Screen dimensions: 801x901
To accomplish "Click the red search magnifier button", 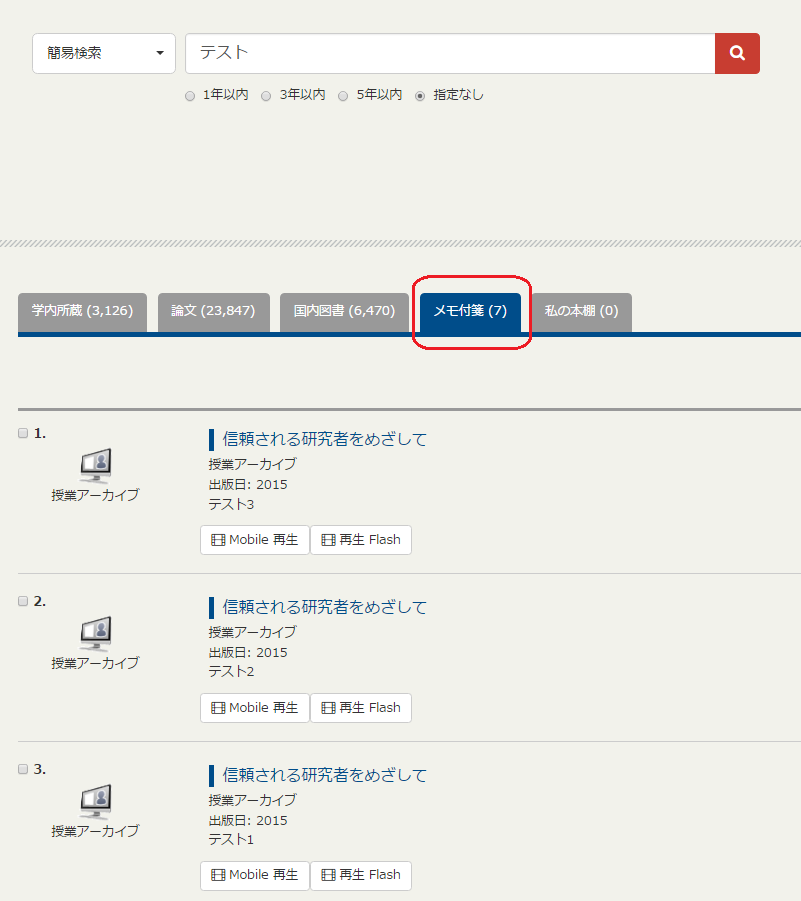I will [737, 53].
